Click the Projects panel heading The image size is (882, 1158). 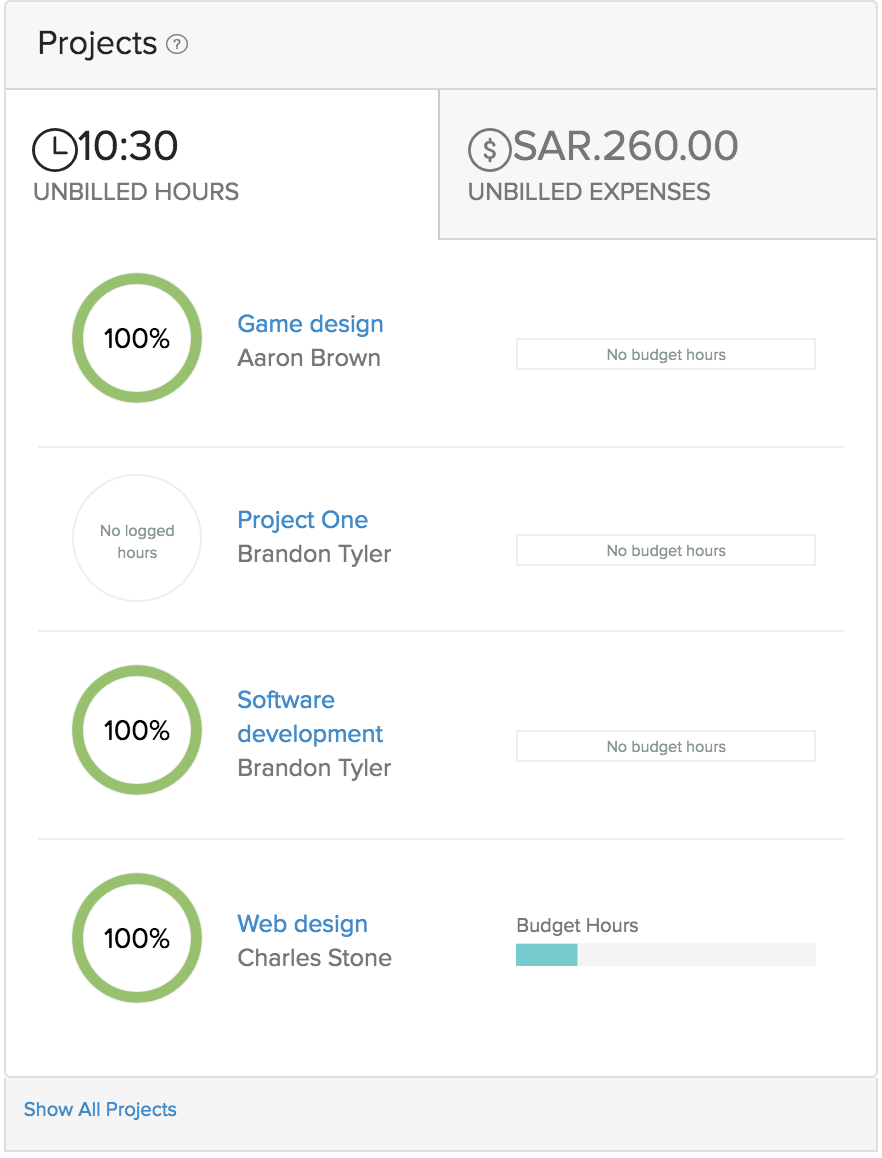[97, 44]
